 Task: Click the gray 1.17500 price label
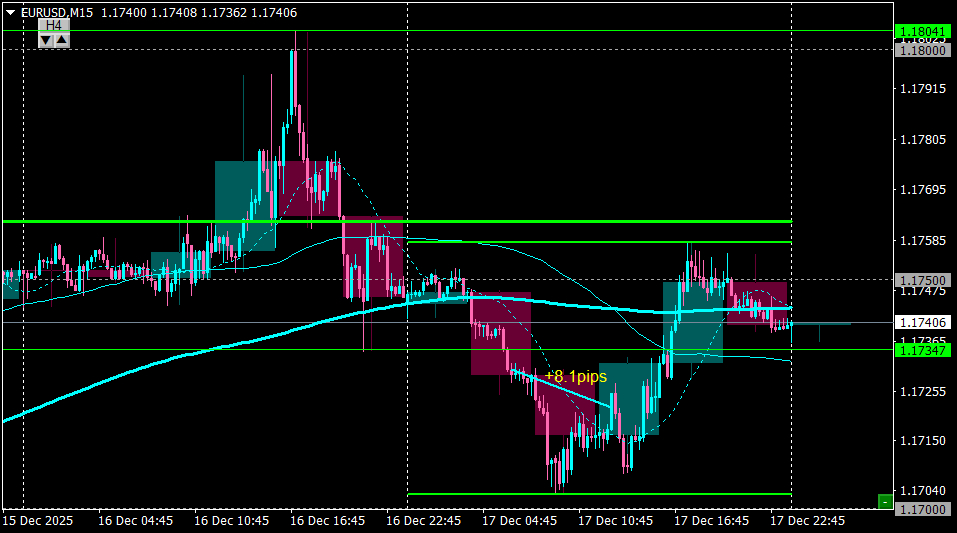coord(923,280)
